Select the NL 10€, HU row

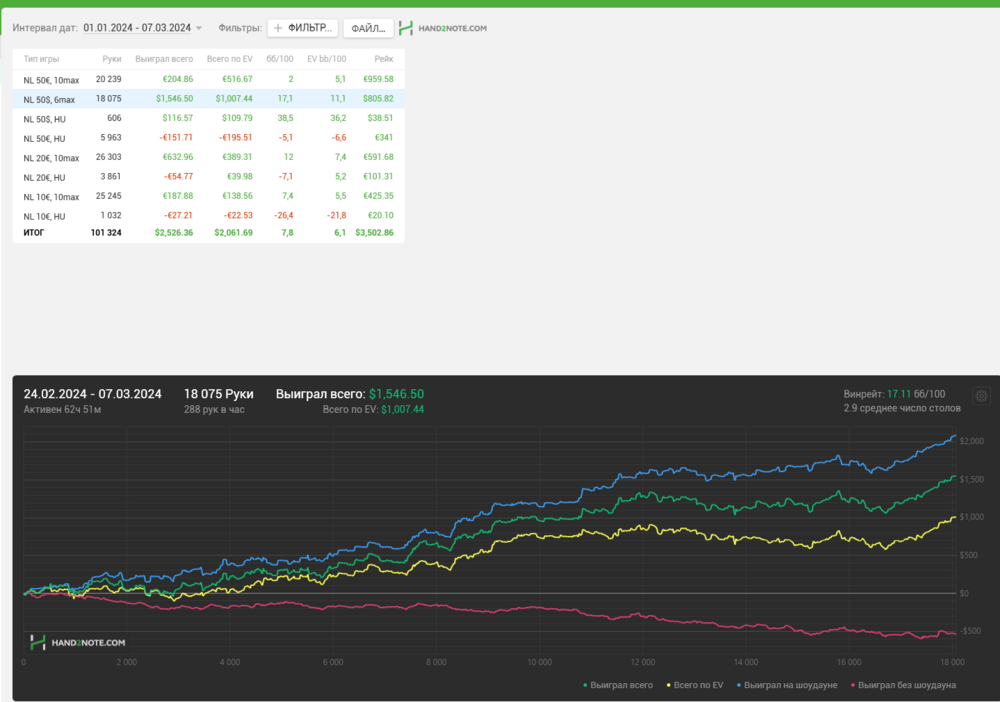coord(209,216)
